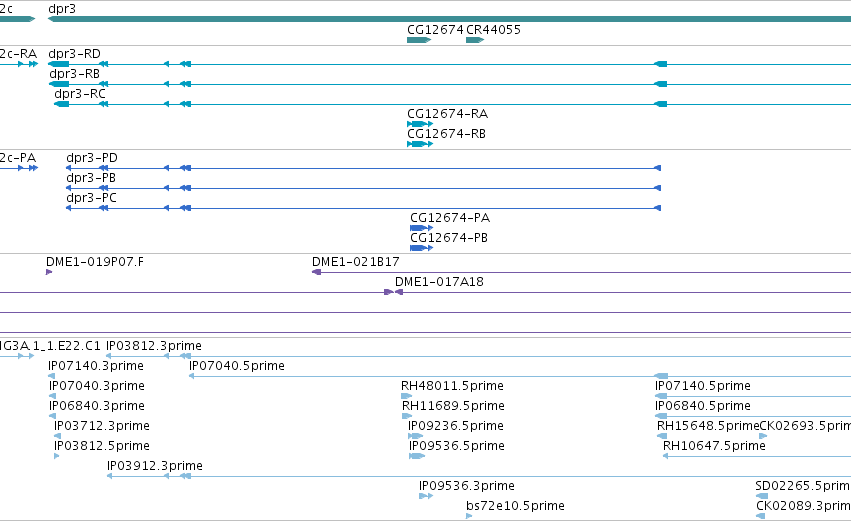Screen dimensions: 851x521
Task: Click the CG12674 gene arrow glyph
Action: pos(419,40)
